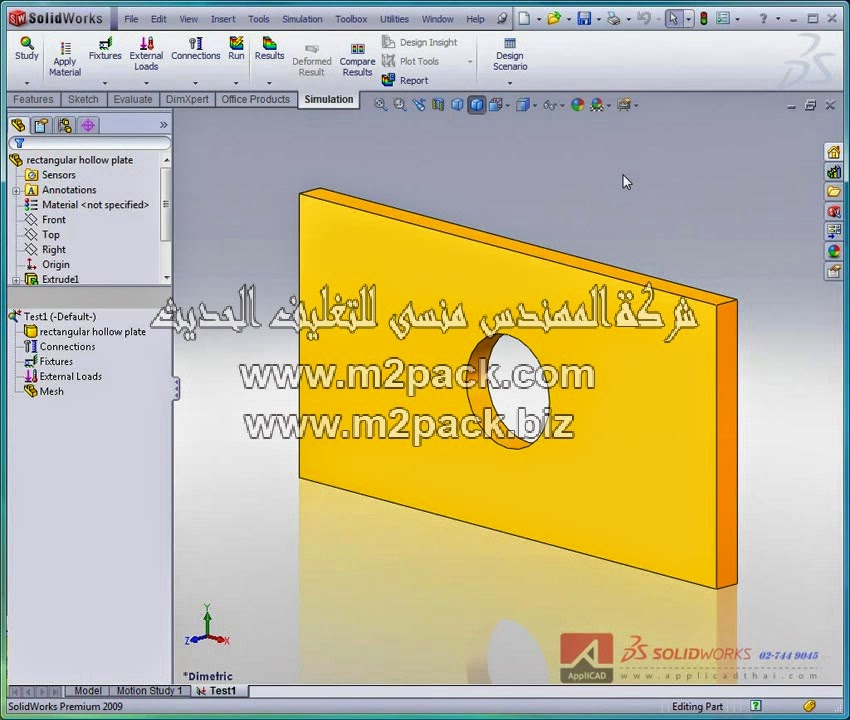Open the Fixtures tool
850x720 pixels.
tap(105, 48)
